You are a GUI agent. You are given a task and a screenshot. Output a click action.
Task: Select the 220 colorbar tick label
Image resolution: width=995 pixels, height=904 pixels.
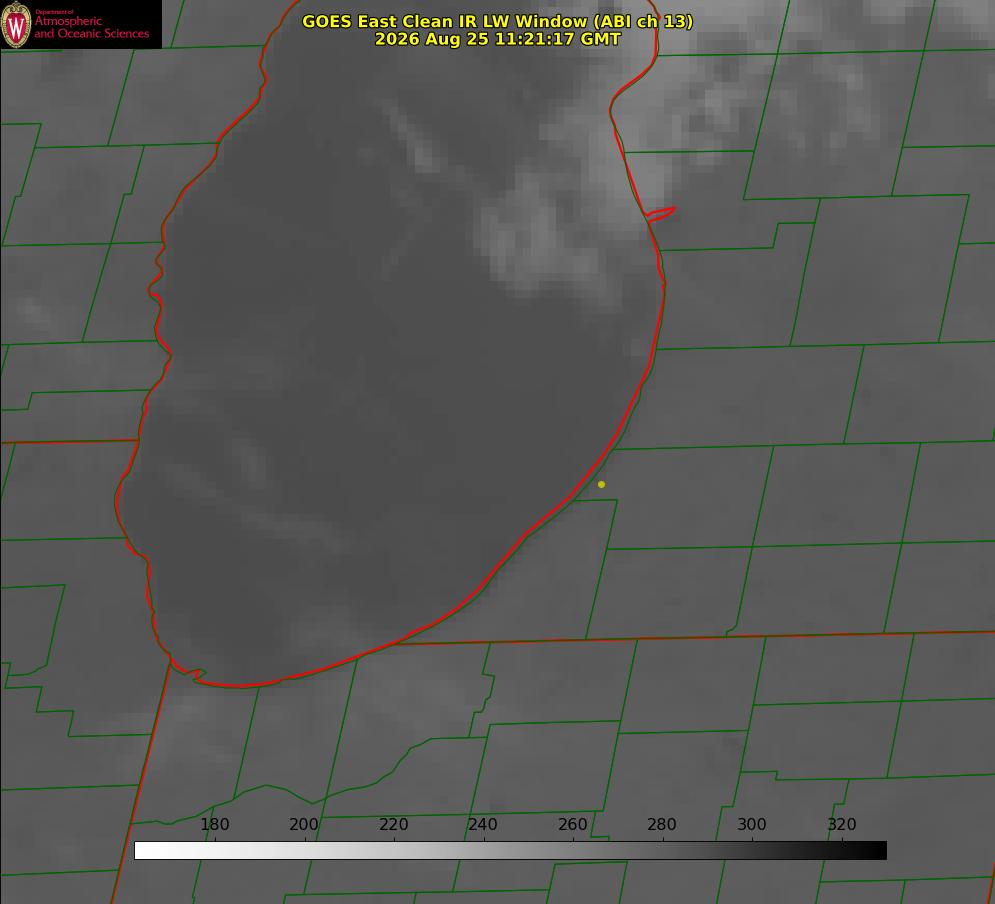point(393,824)
